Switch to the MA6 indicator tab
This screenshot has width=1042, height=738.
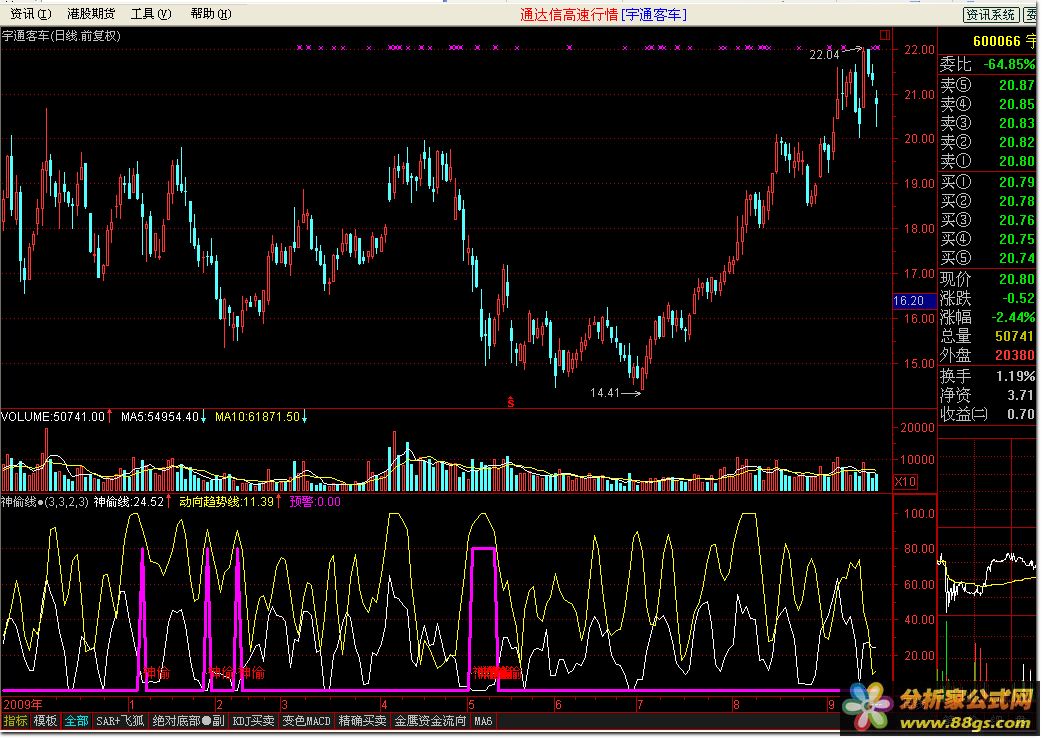pyautogui.click(x=483, y=721)
